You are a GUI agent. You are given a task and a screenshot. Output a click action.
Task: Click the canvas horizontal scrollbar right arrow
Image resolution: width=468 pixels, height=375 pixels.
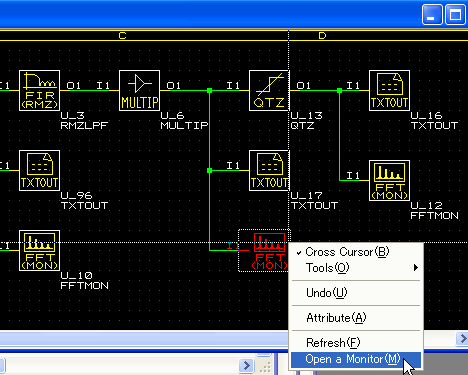point(462,339)
